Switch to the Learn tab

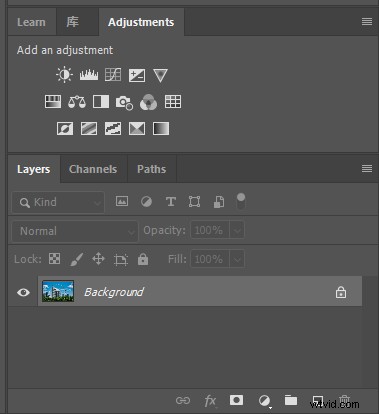[31, 22]
